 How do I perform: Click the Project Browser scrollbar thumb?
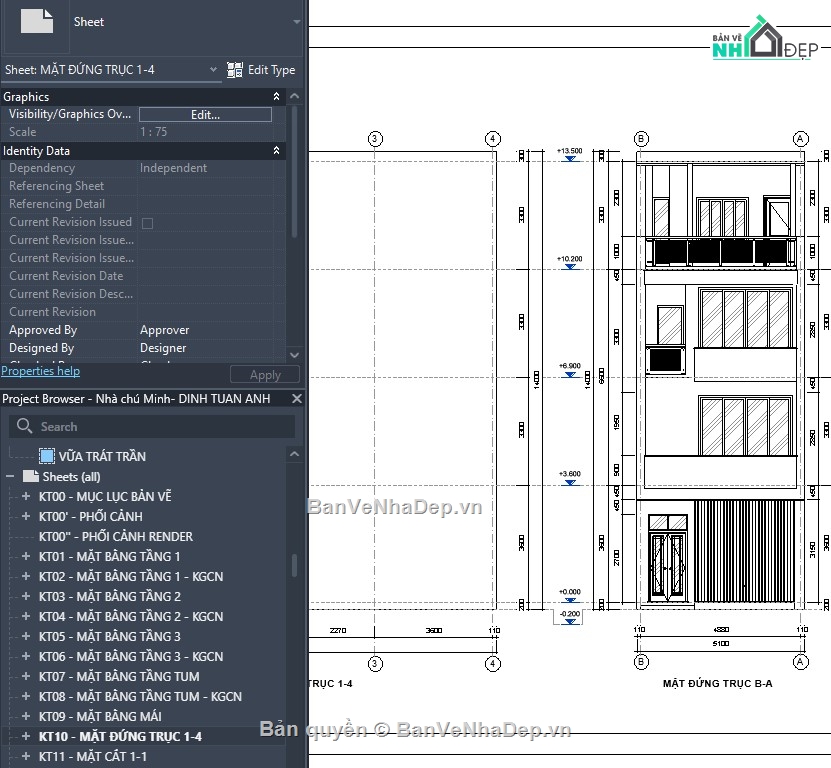(295, 565)
